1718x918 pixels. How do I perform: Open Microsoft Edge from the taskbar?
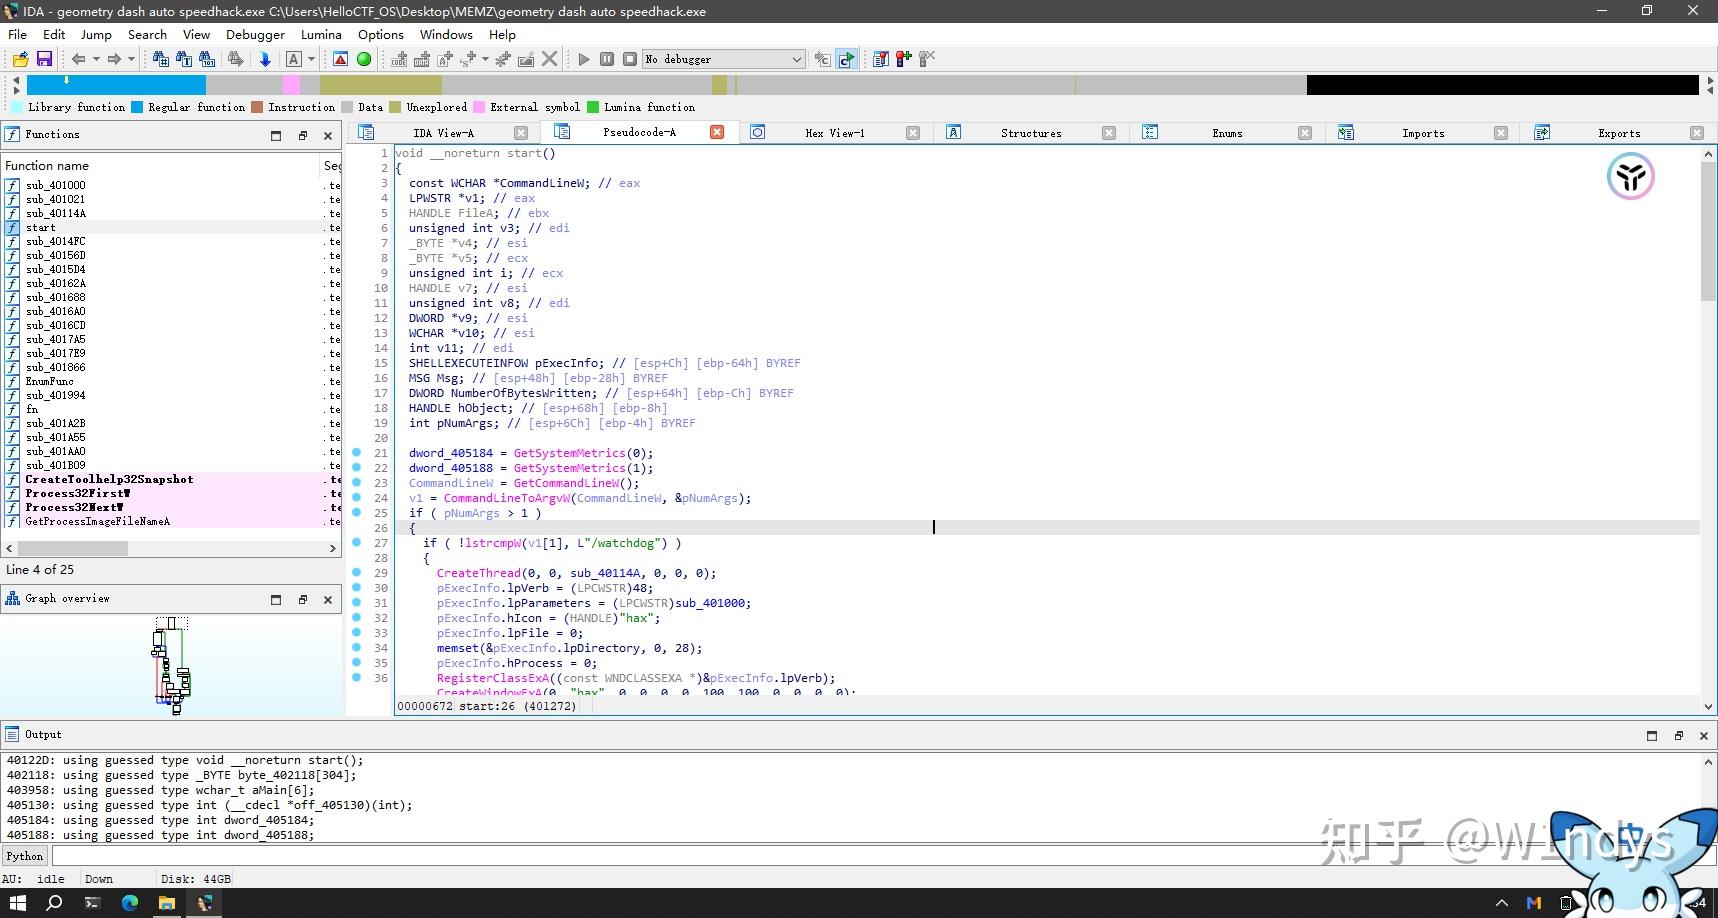pos(130,903)
